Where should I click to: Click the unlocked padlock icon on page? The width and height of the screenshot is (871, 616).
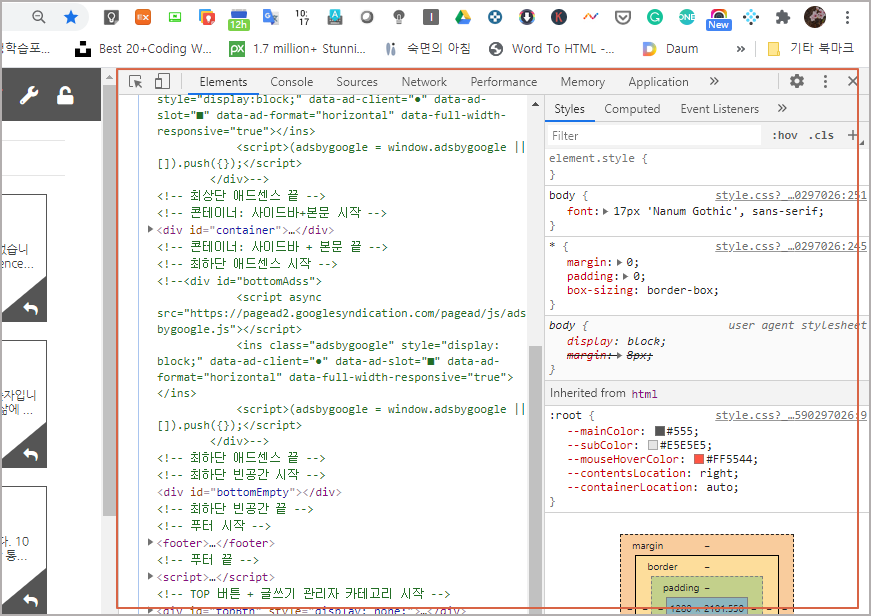coord(65,96)
